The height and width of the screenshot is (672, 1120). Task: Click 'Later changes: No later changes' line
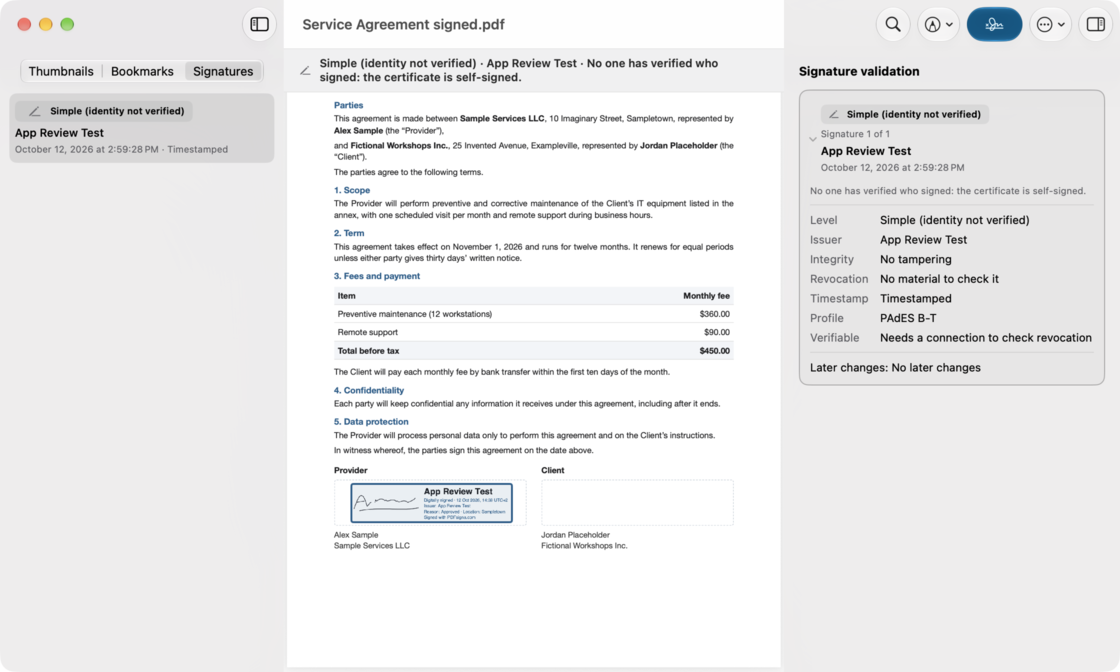pos(895,368)
